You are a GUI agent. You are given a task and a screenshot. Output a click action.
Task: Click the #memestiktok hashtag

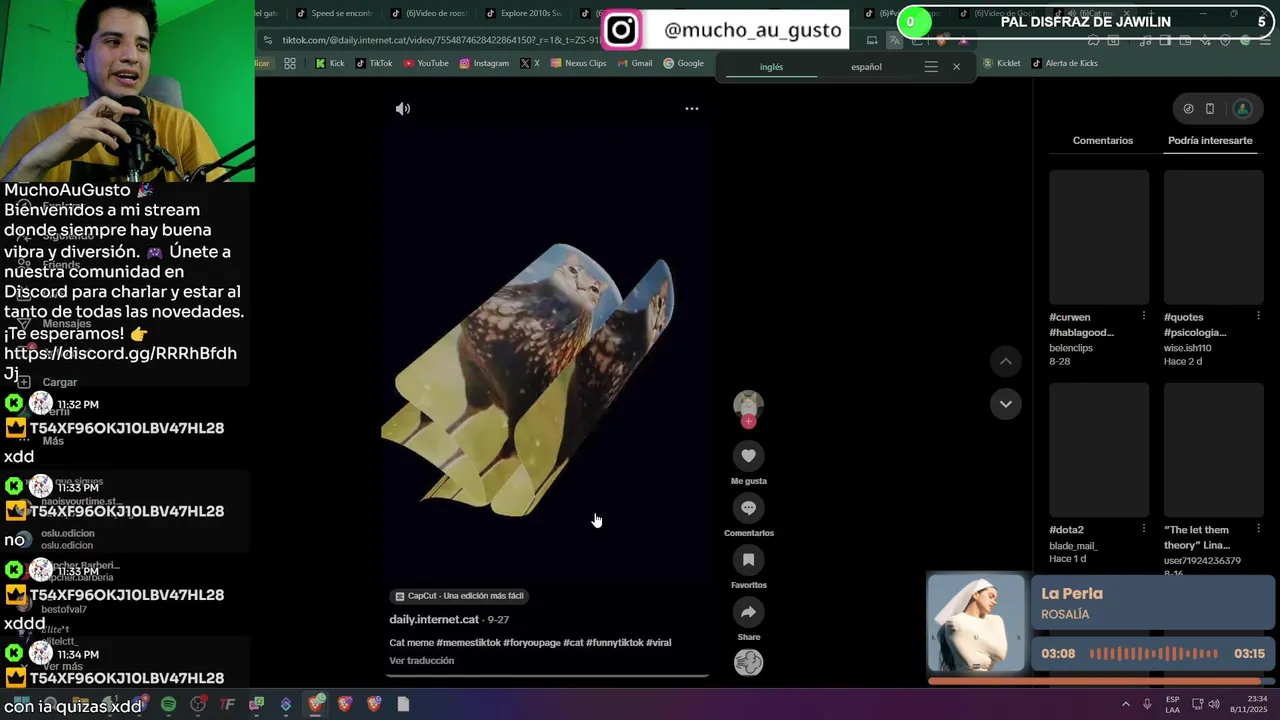(x=469, y=643)
